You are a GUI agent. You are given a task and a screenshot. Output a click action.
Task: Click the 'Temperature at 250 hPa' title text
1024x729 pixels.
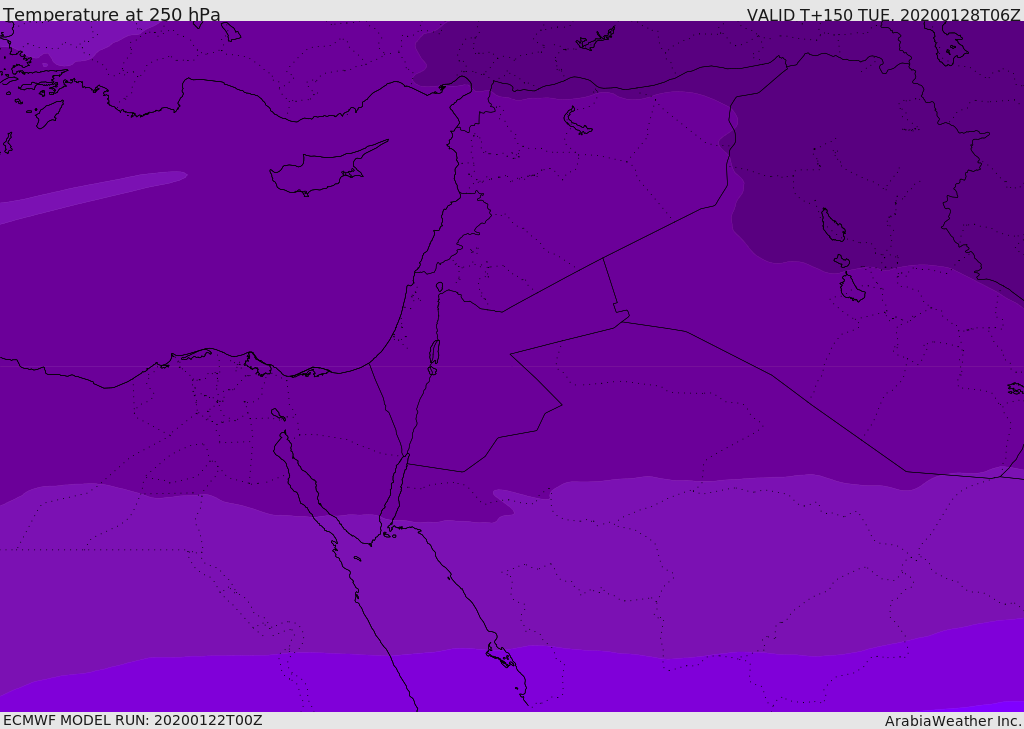(112, 14)
